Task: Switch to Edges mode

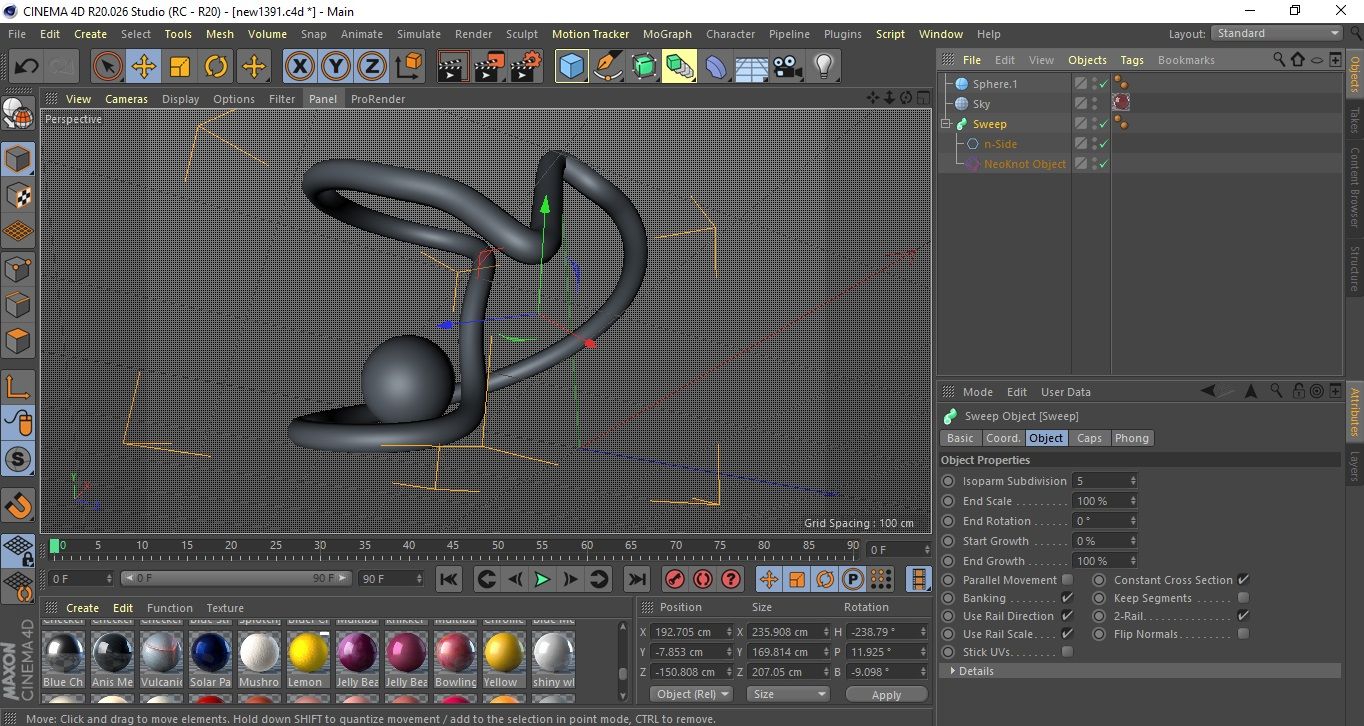Action: tap(18, 304)
